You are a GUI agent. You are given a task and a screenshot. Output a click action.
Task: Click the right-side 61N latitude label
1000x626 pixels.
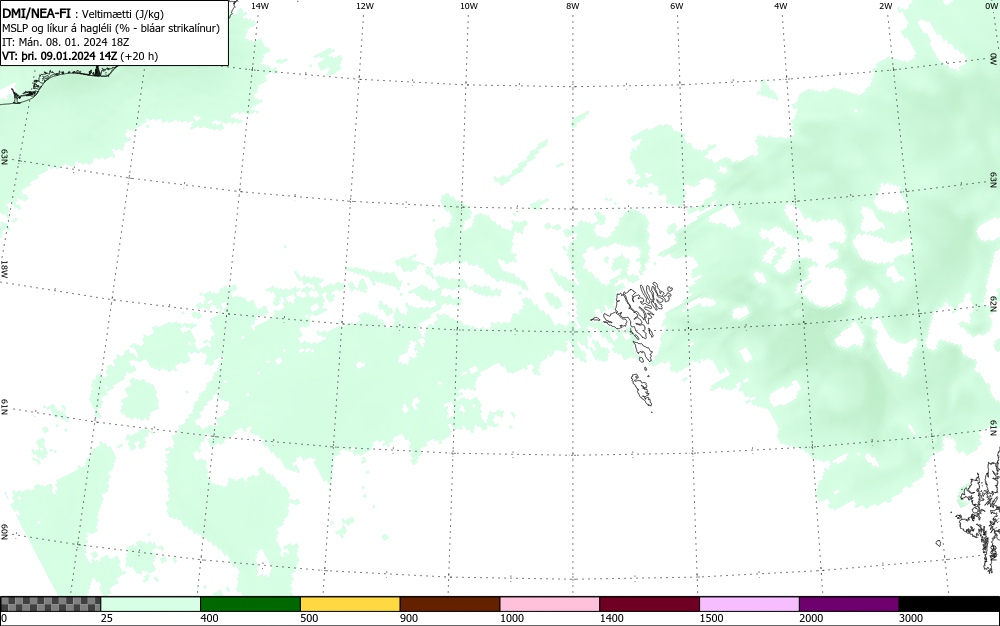click(994, 428)
